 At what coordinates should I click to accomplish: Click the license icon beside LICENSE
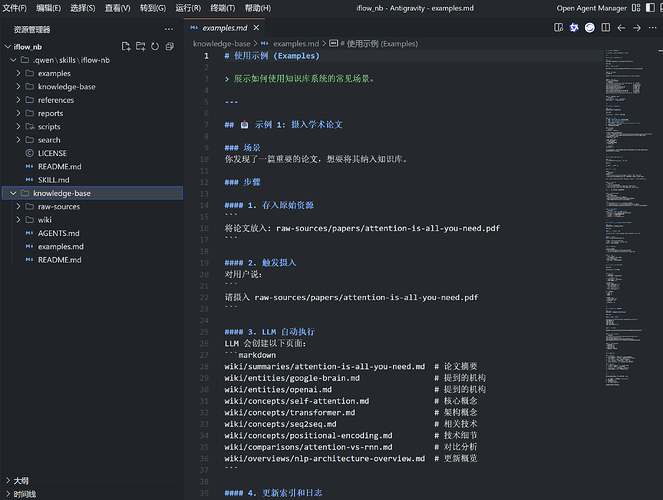tap(30, 153)
